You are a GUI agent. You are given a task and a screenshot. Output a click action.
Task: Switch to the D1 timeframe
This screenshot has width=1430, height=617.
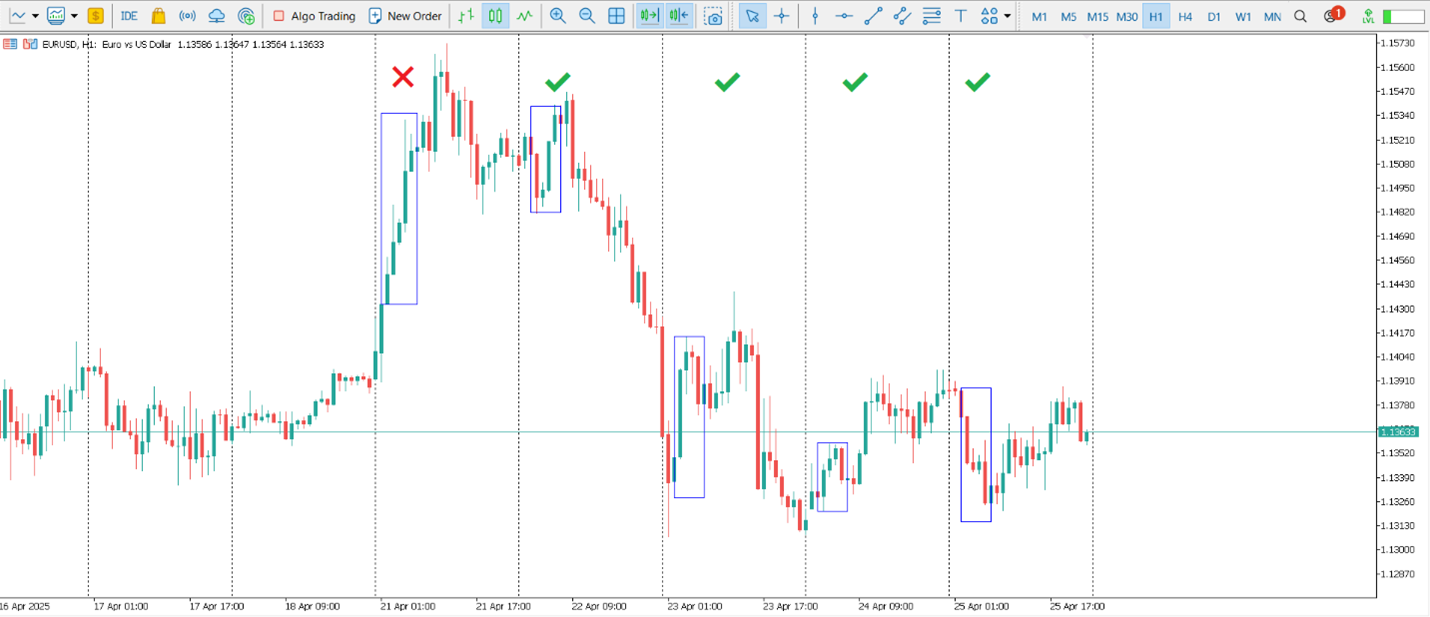[x=1213, y=16]
